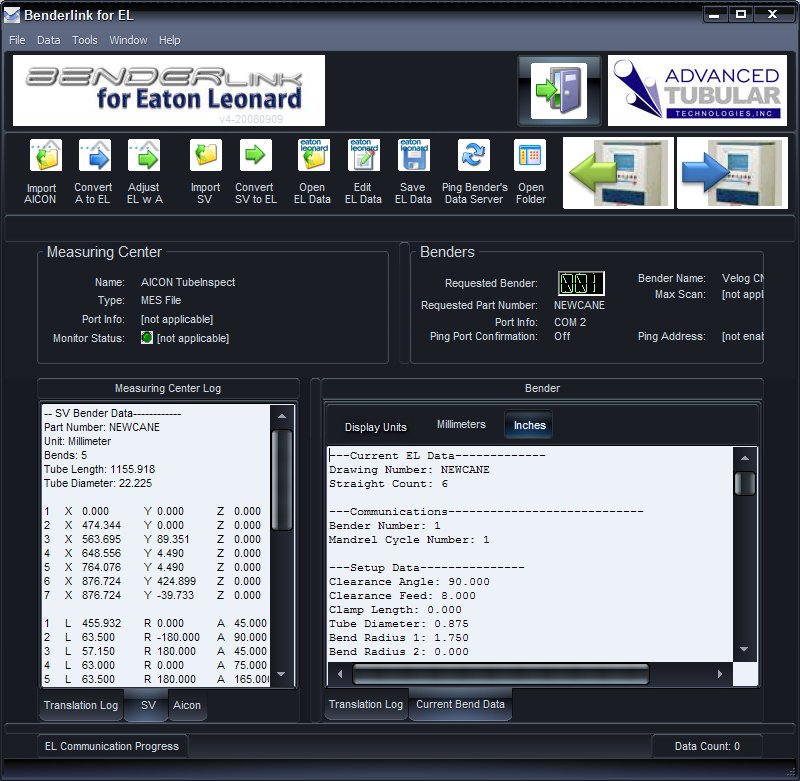Open EL Data file icon
This screenshot has width=800, height=781.
coord(313,157)
